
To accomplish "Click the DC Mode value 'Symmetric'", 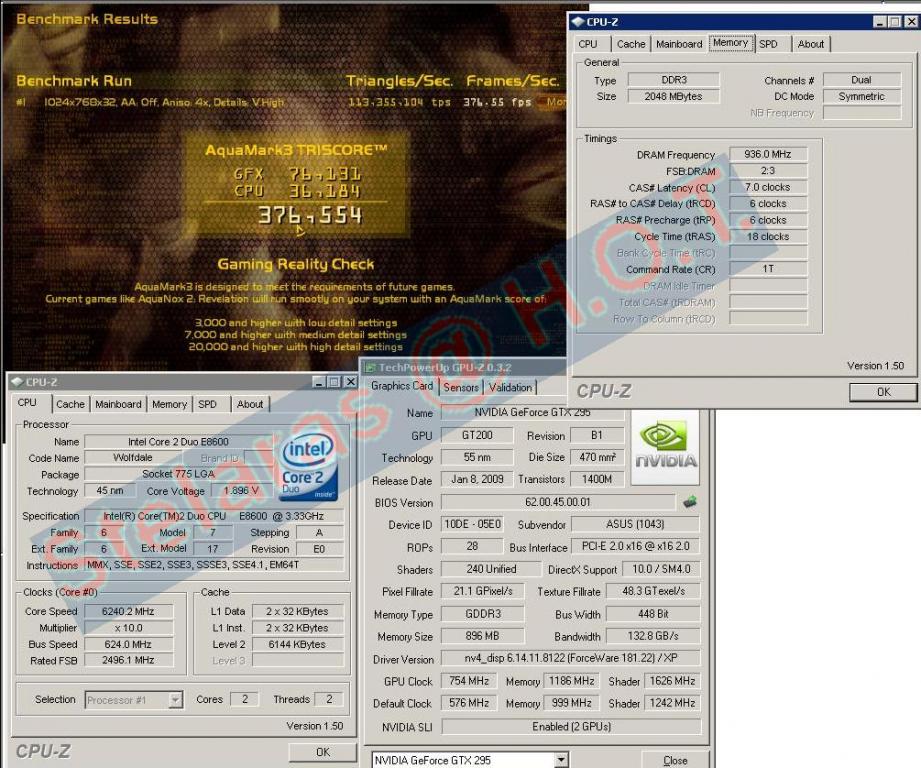I will (x=862, y=96).
